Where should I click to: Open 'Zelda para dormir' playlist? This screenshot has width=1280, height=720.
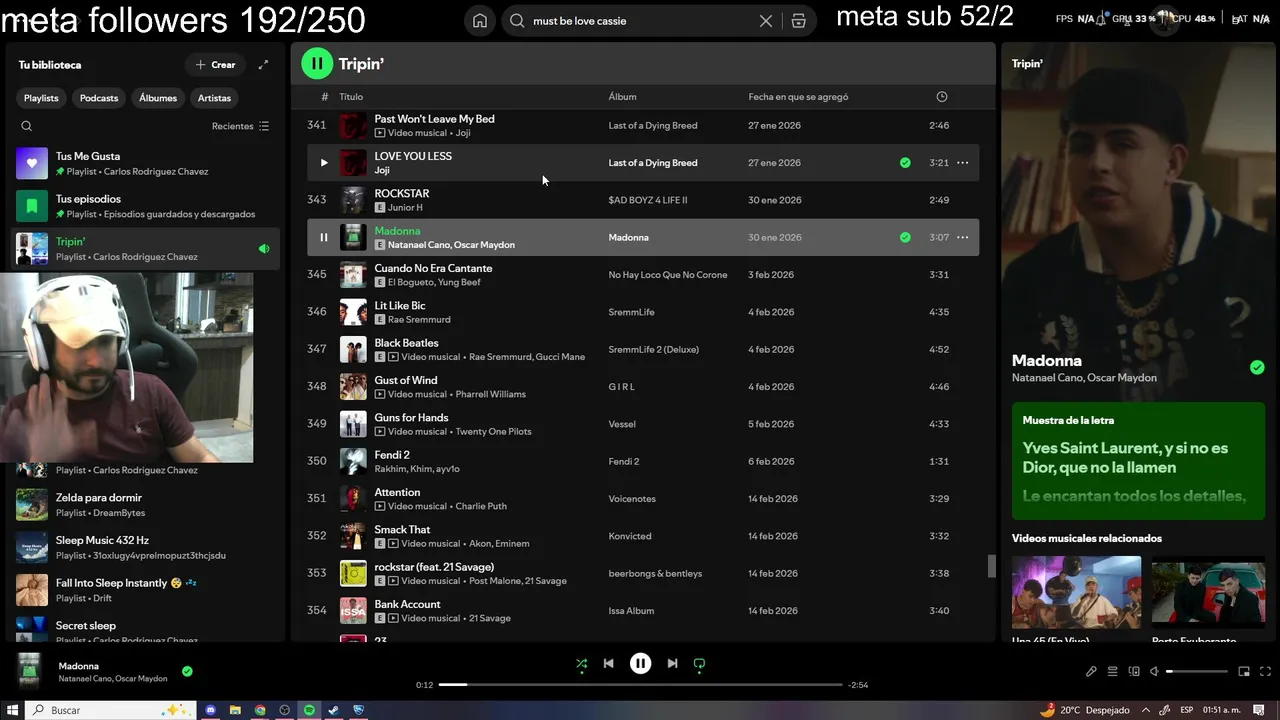[x=147, y=505]
